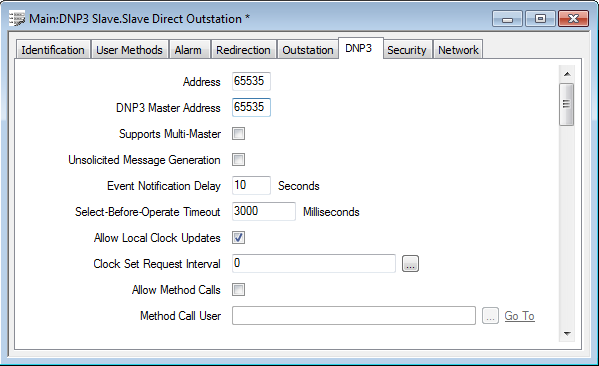Click the Method Call User browse button
This screenshot has width=599, height=366.
490,316
